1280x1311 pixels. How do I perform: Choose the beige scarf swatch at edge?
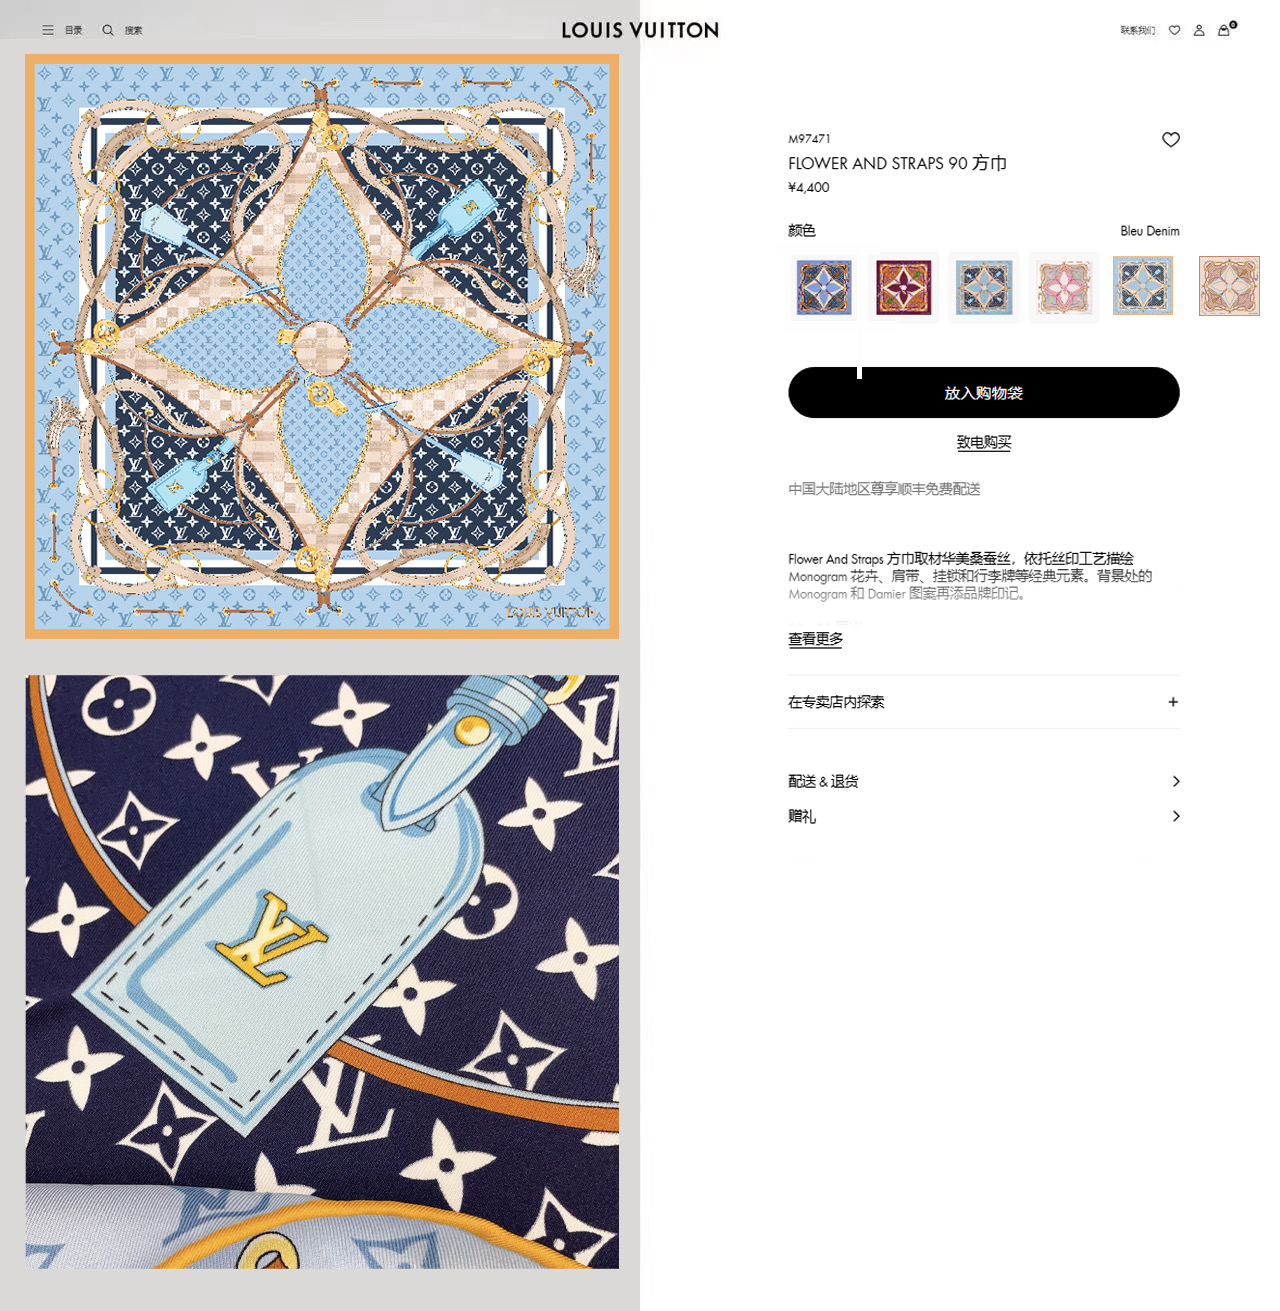pos(1229,286)
